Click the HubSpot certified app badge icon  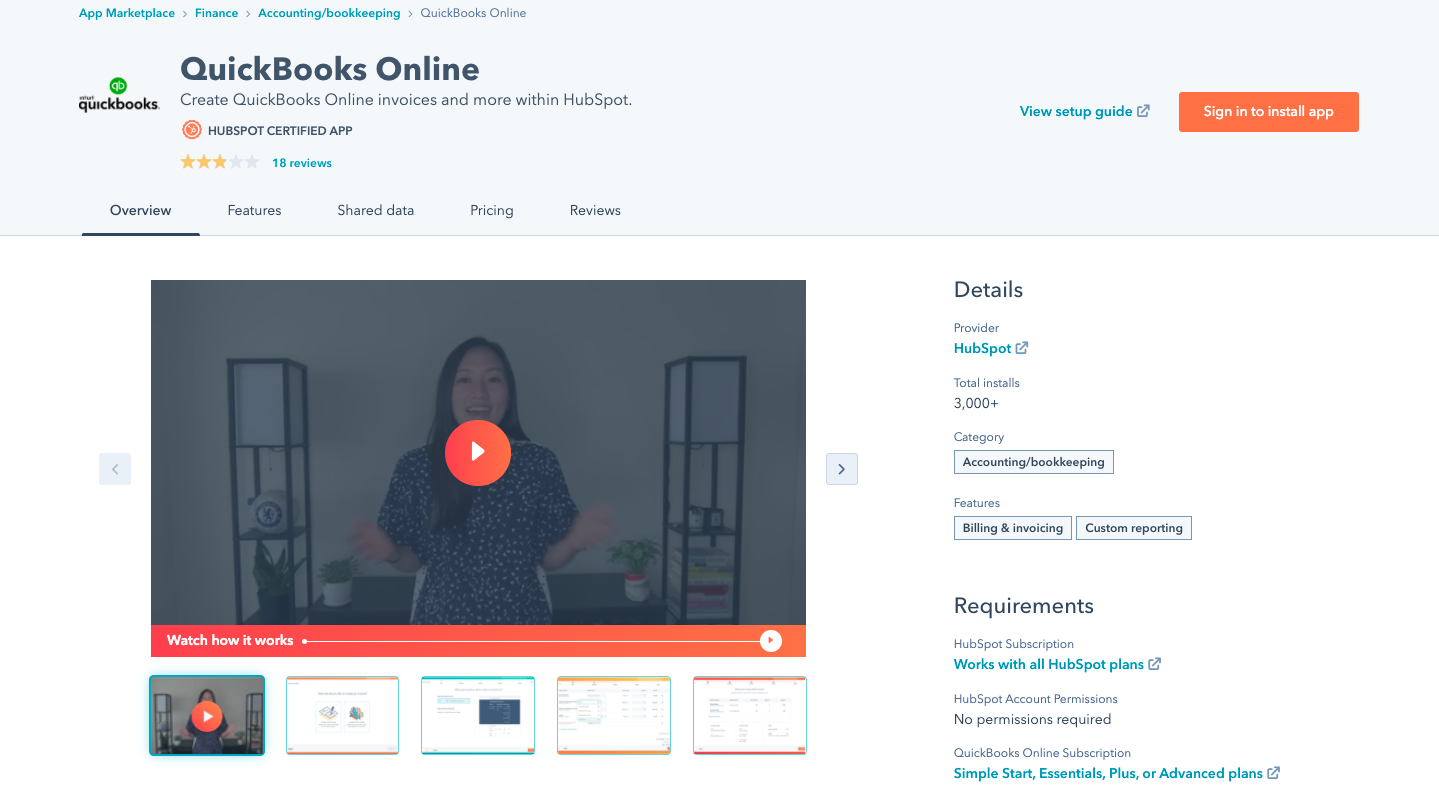coord(192,130)
